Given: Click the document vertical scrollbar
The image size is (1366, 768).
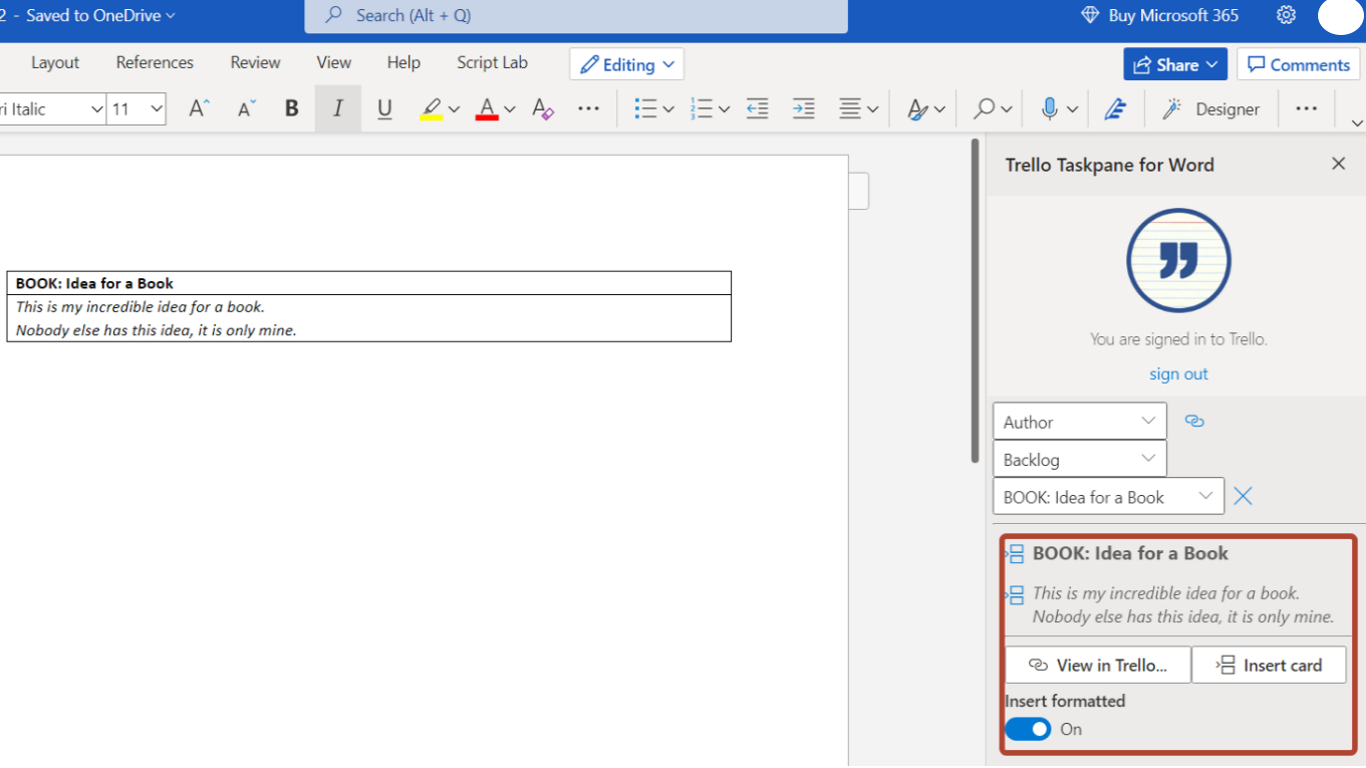Looking at the screenshot, I should pos(975,300).
